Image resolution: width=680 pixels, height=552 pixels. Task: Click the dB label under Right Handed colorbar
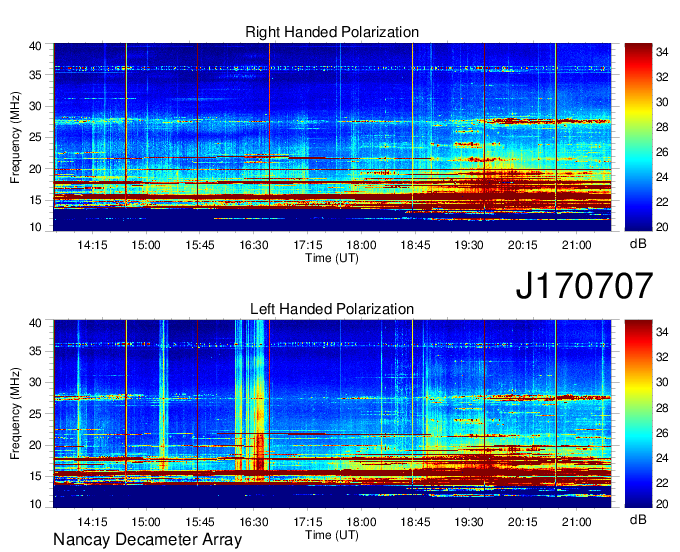point(638,244)
